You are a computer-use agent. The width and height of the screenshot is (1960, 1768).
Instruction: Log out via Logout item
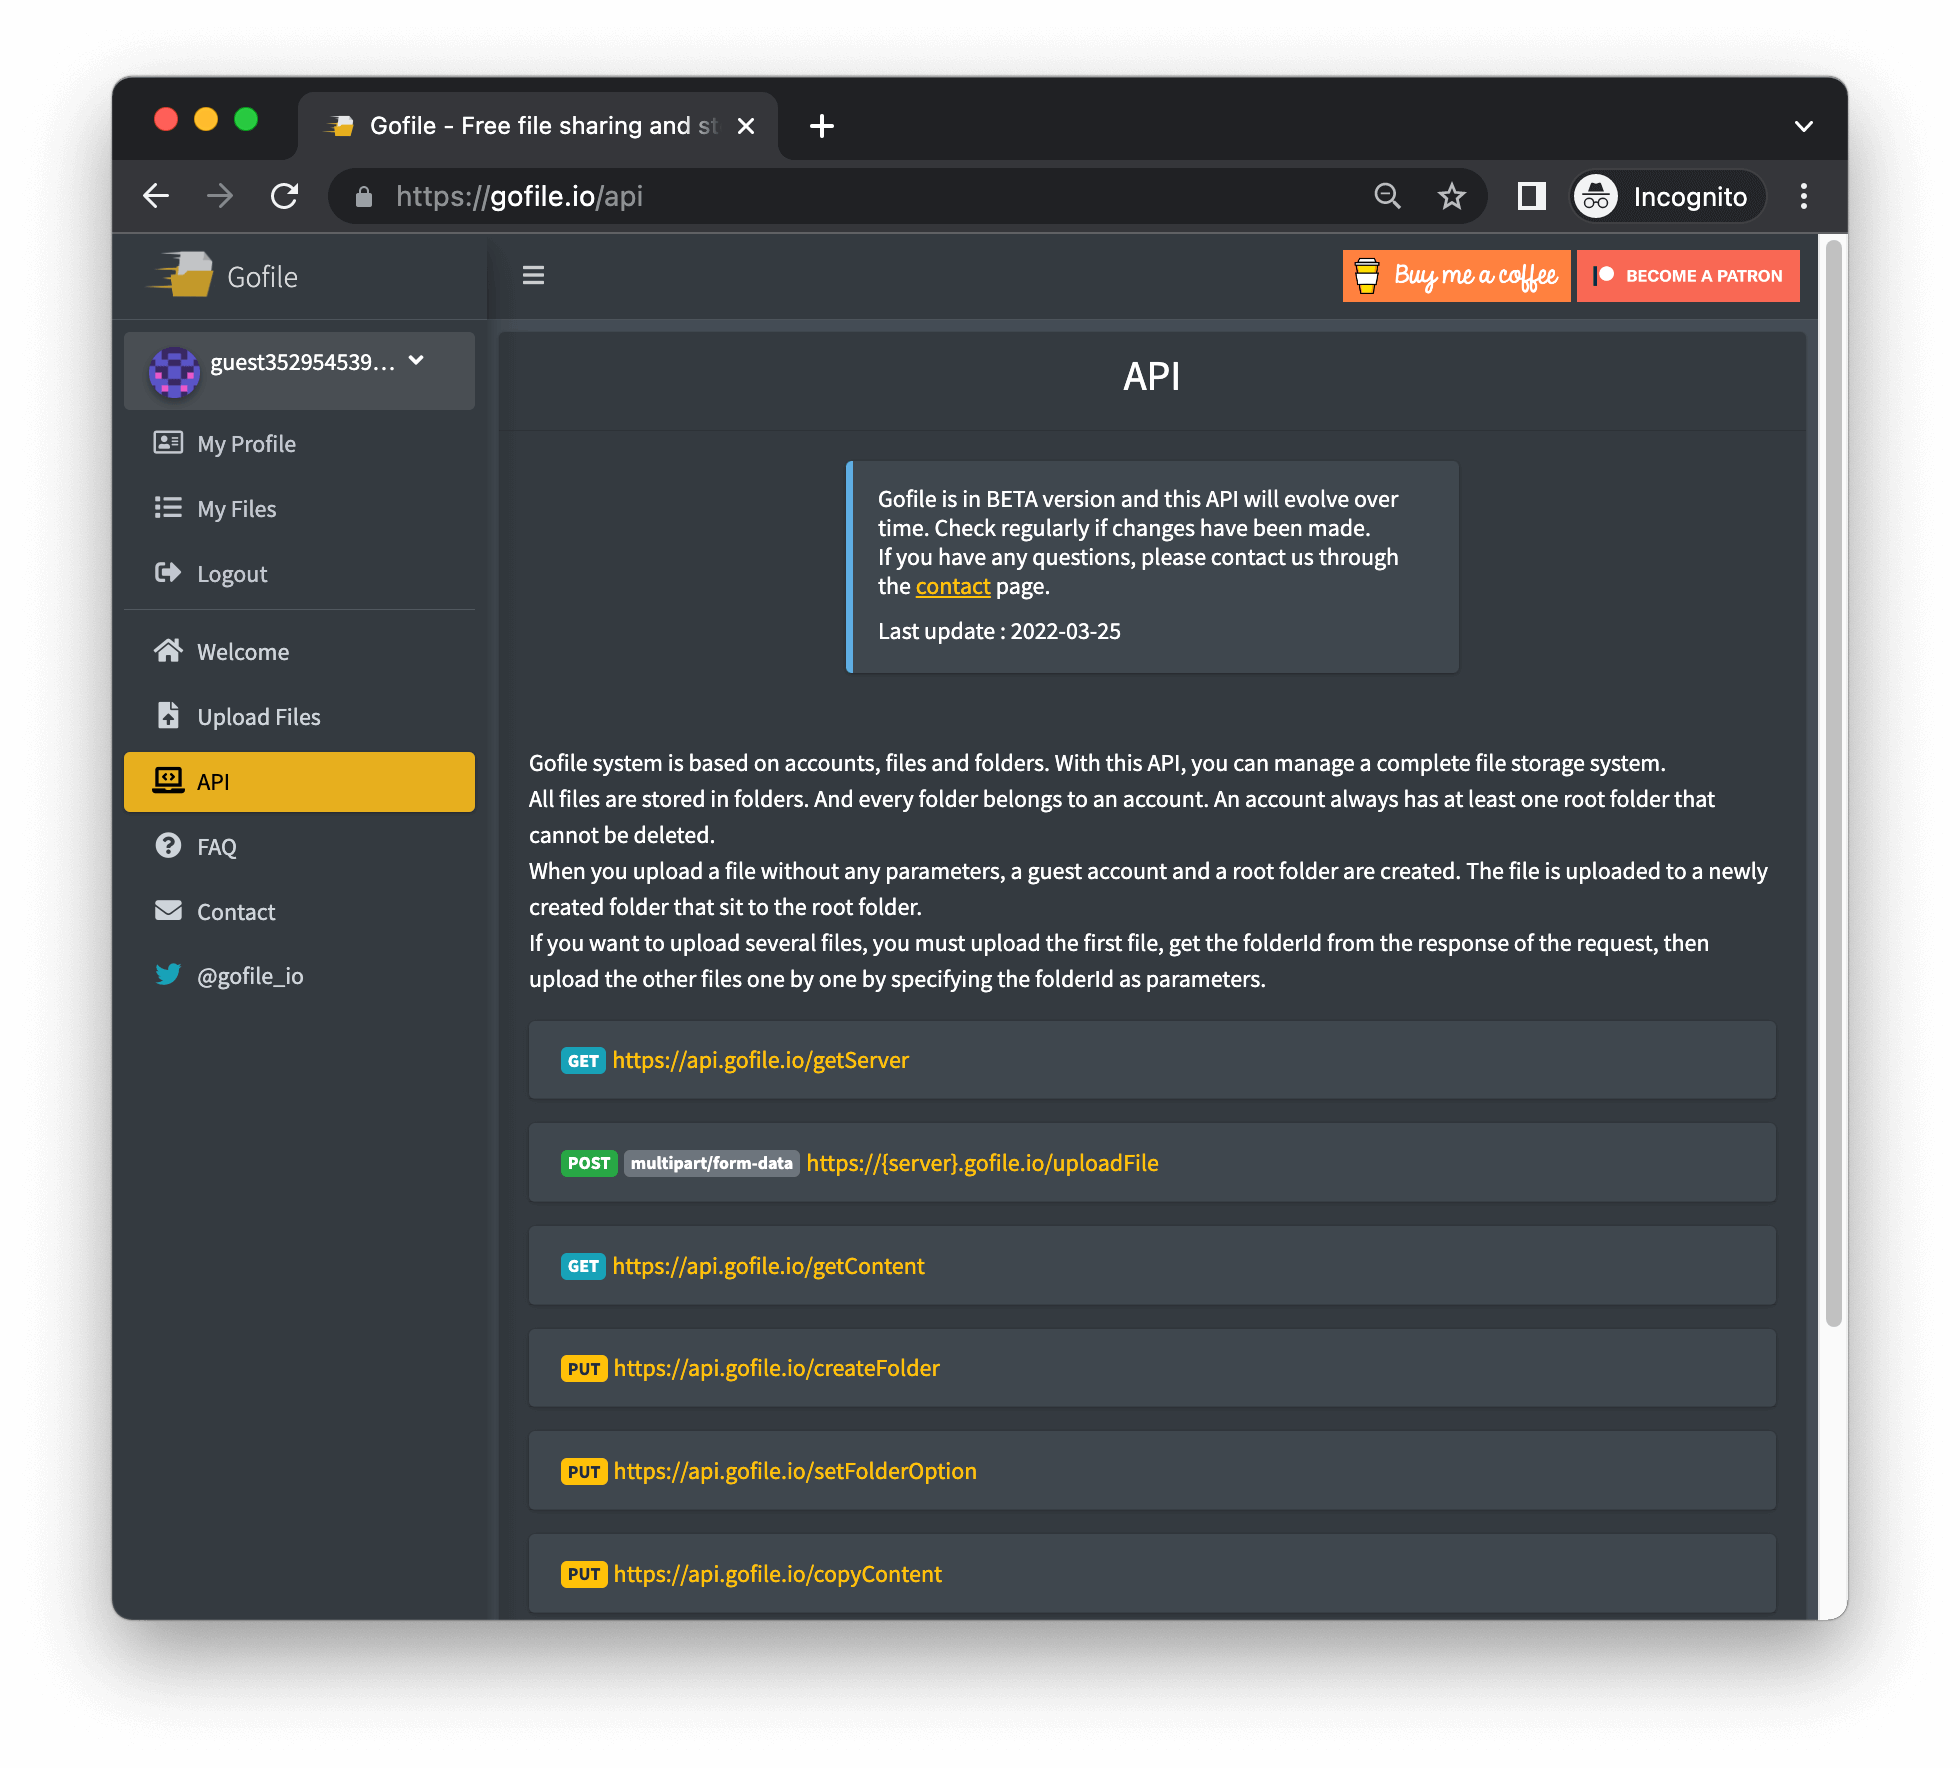coord(299,574)
